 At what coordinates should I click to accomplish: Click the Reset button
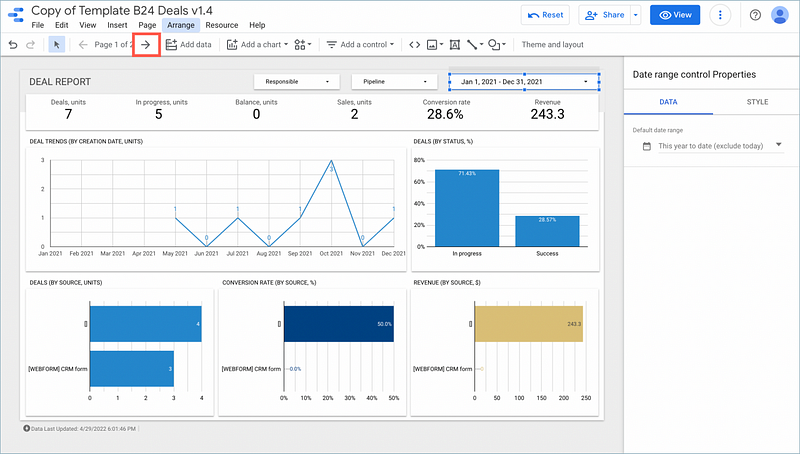point(545,15)
